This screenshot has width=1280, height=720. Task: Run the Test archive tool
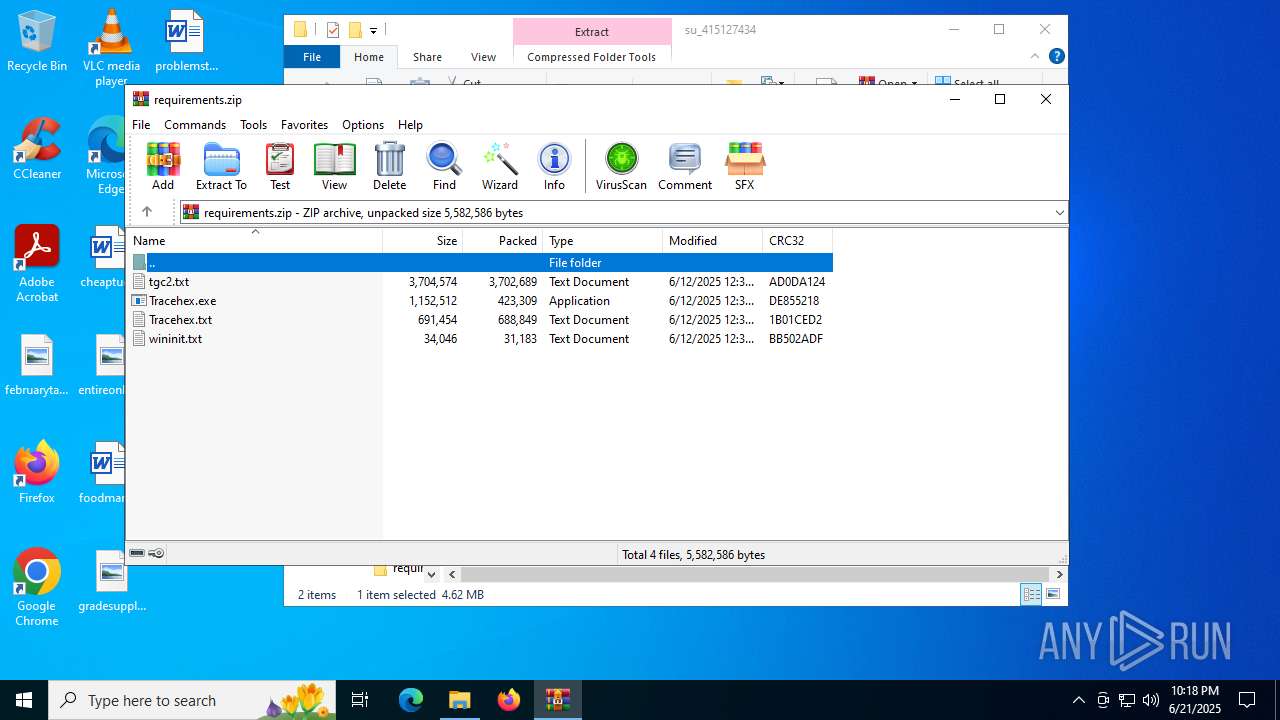point(280,166)
